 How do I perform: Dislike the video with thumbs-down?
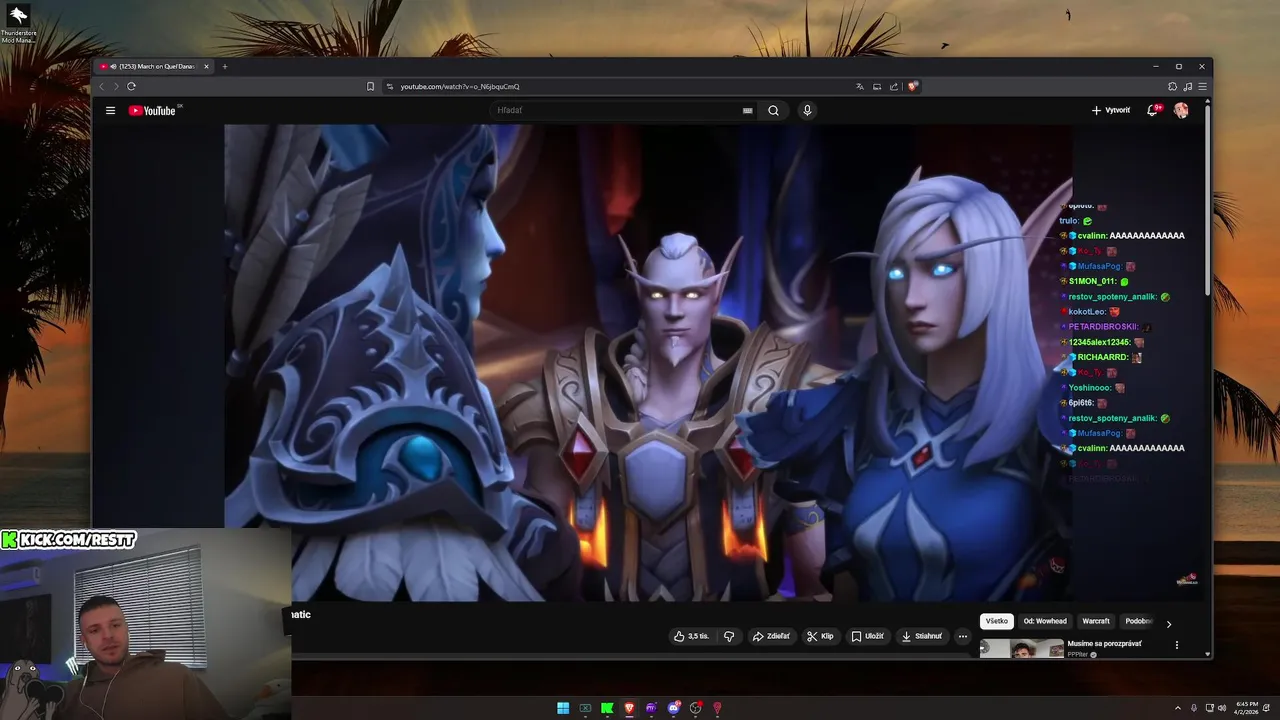[729, 636]
